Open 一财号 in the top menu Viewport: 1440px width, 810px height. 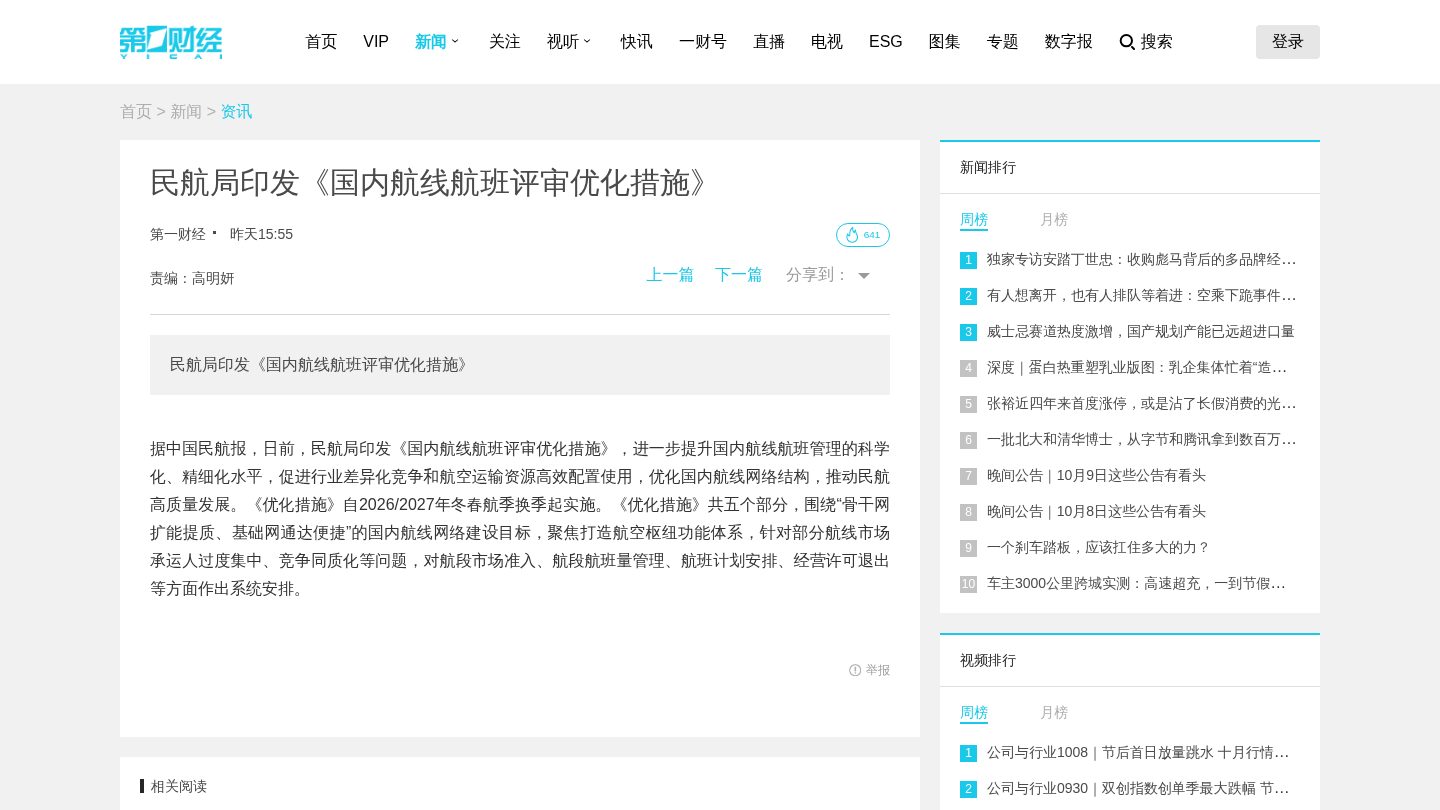click(x=703, y=42)
